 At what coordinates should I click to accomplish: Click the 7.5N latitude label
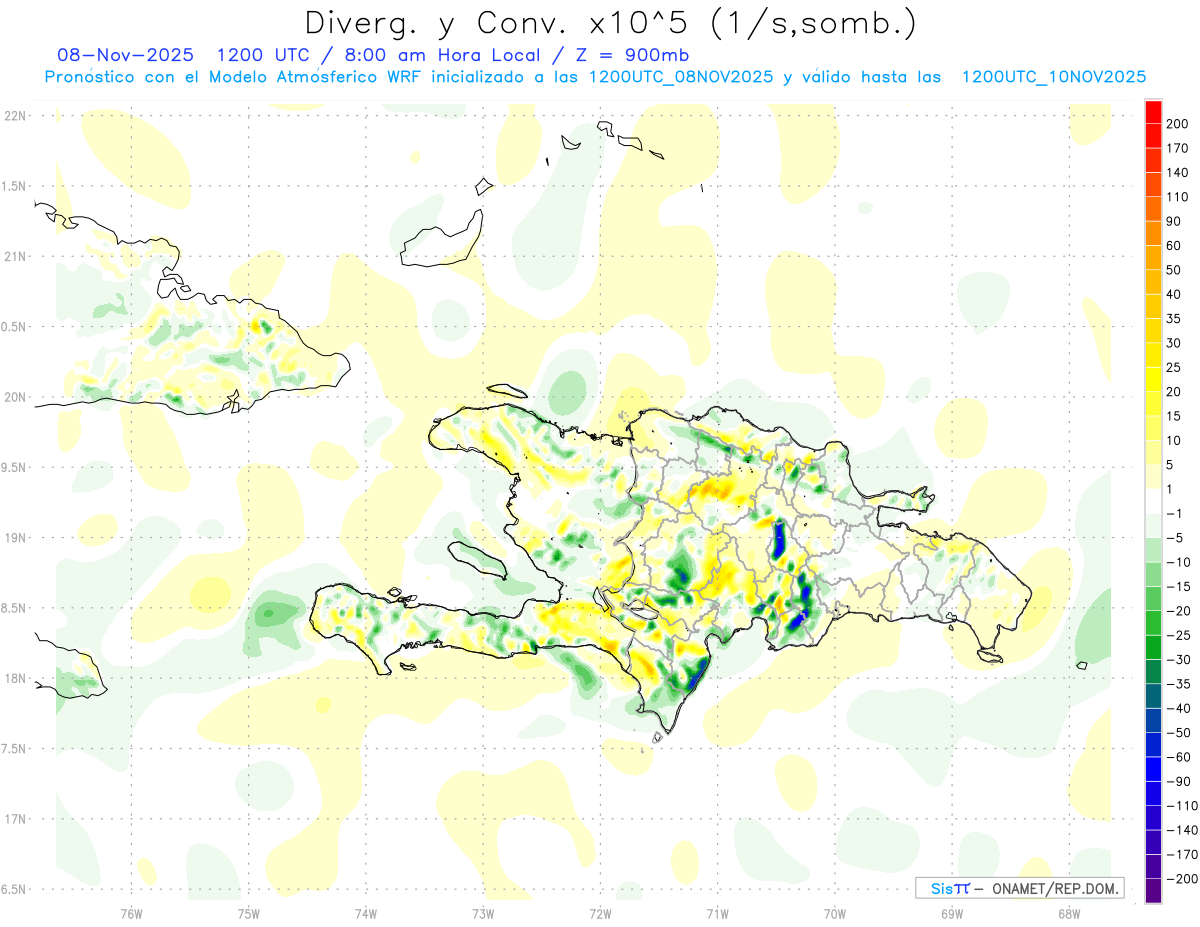14,748
